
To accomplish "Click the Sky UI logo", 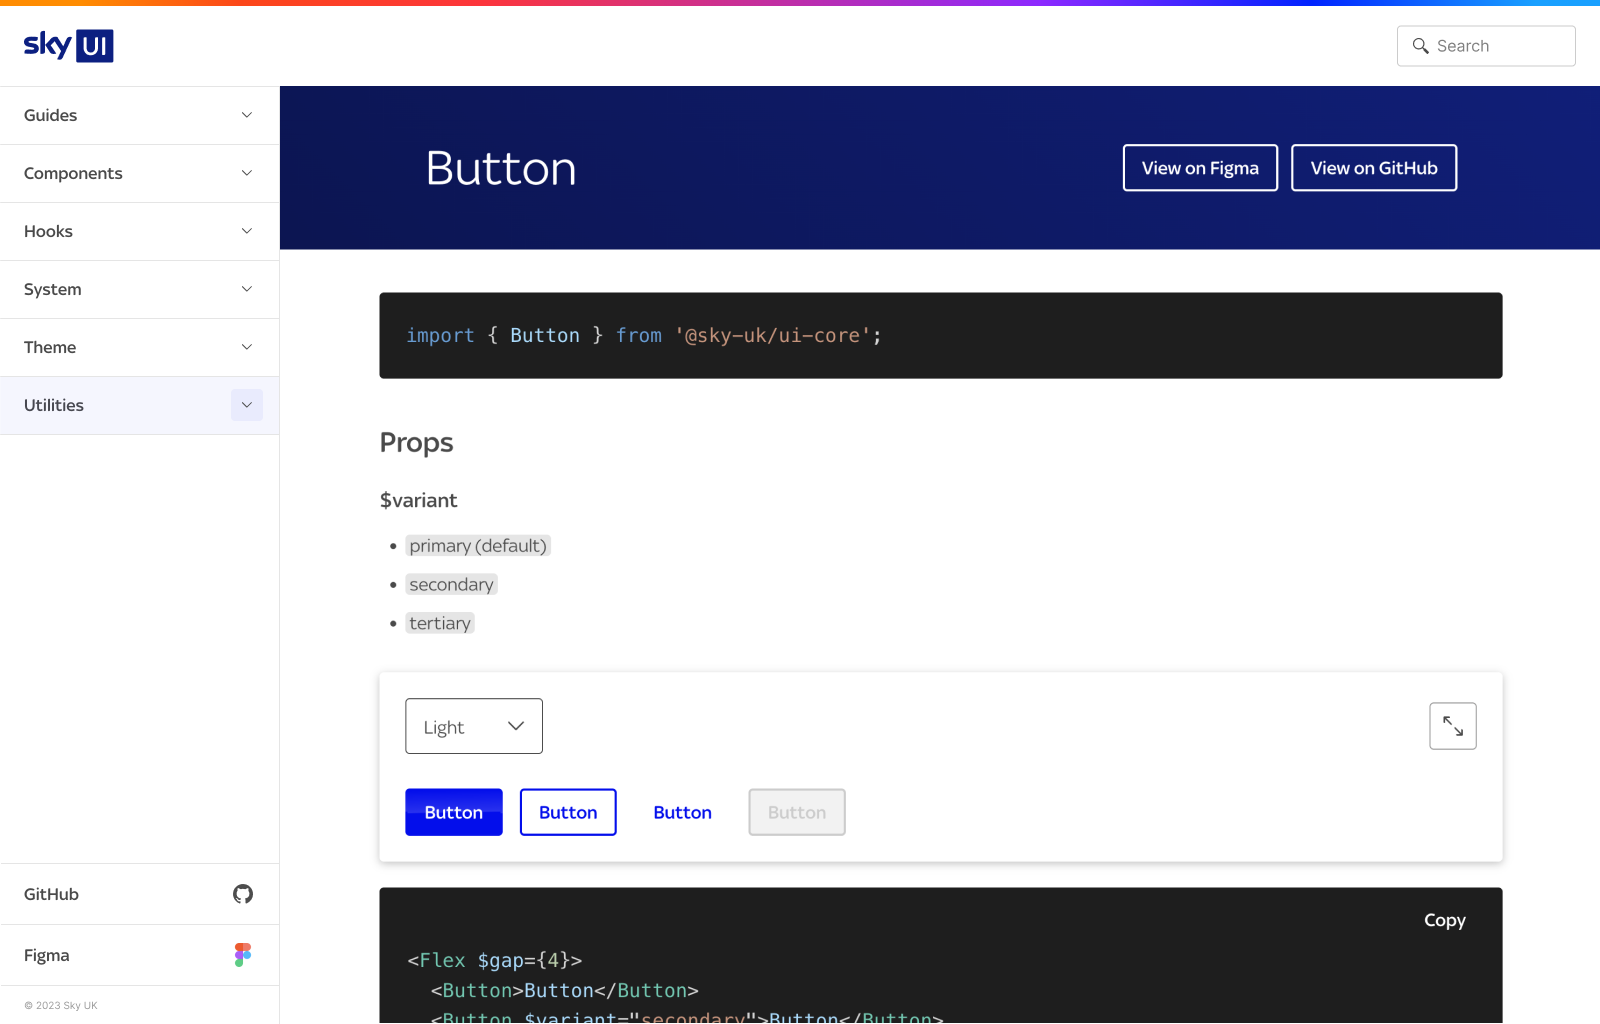I will [68, 45].
